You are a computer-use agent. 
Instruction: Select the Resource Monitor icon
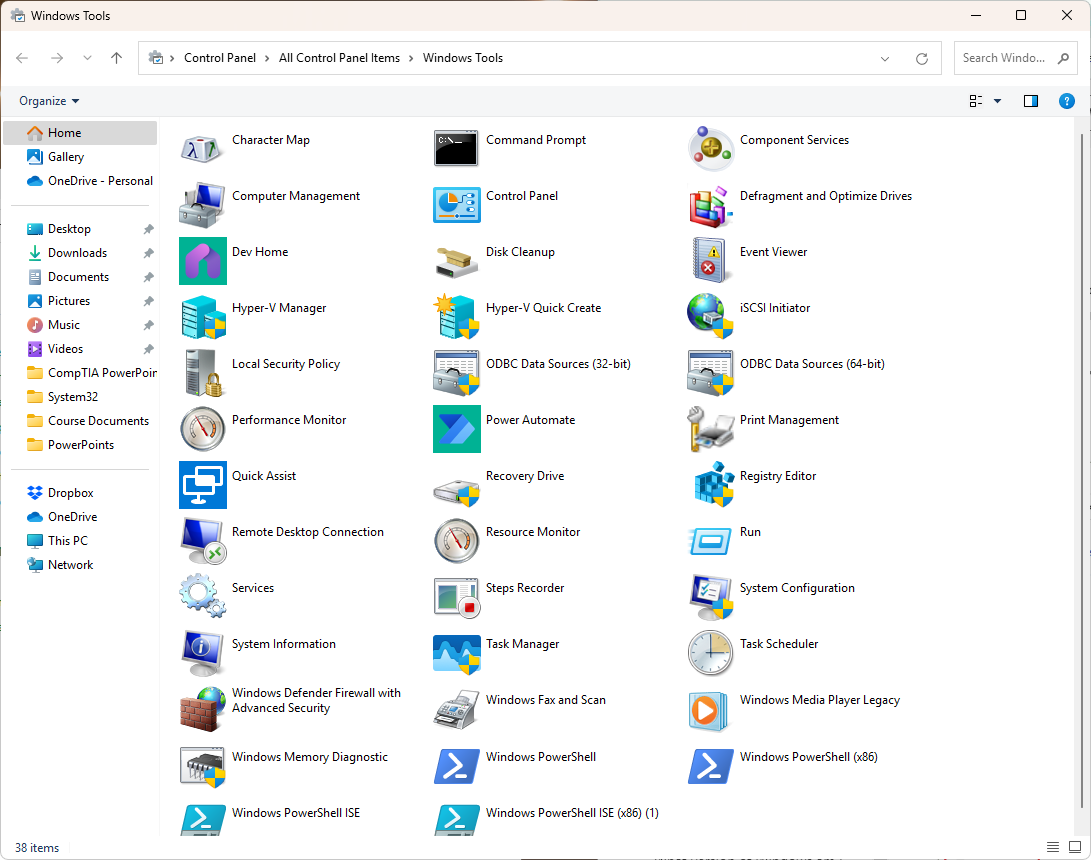pos(457,541)
